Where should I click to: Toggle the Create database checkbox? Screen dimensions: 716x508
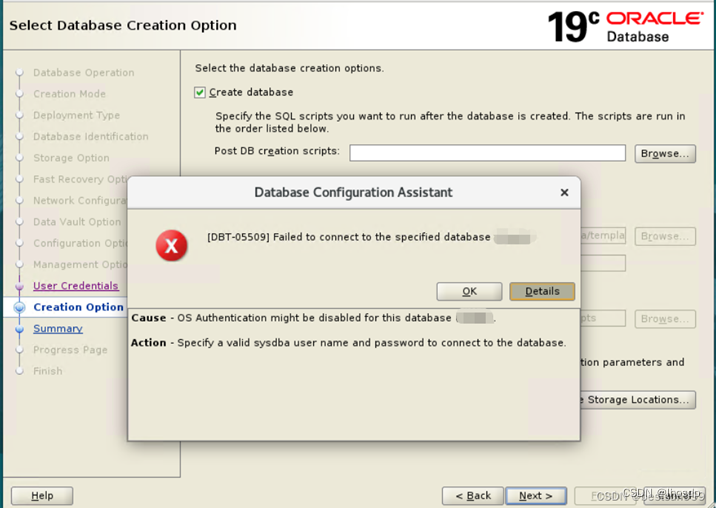point(200,93)
